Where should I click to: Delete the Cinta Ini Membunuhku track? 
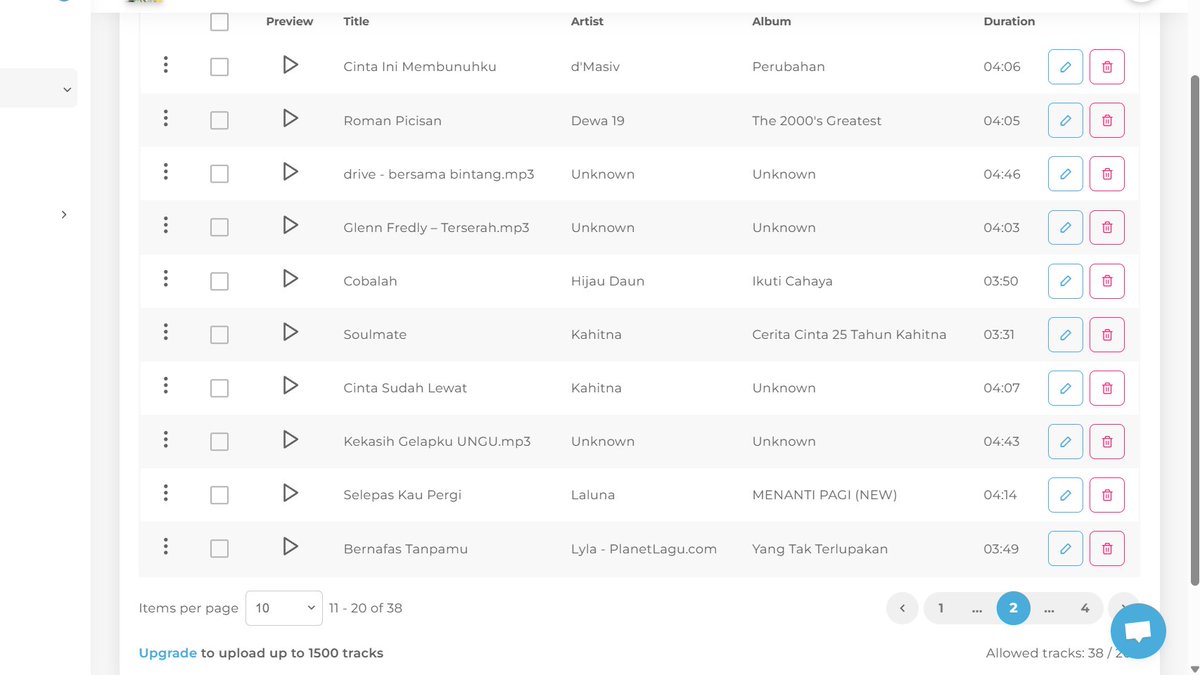[x=1107, y=67]
